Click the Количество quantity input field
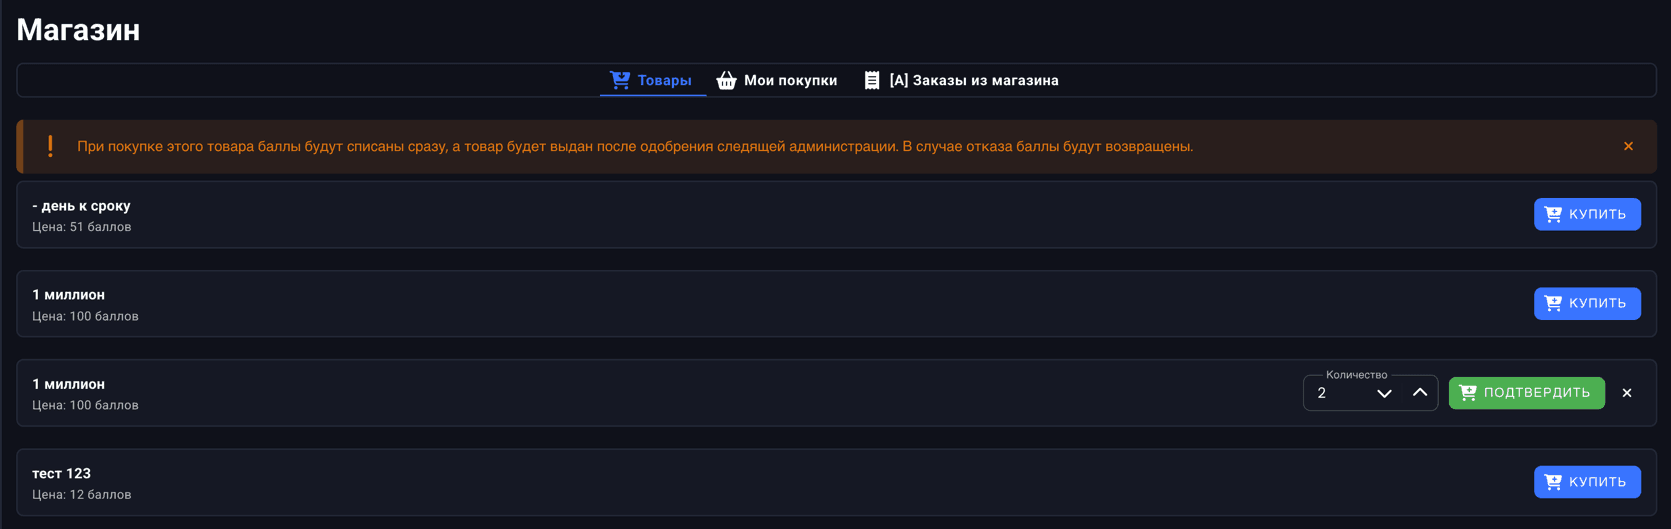This screenshot has width=1671, height=529. [1338, 393]
